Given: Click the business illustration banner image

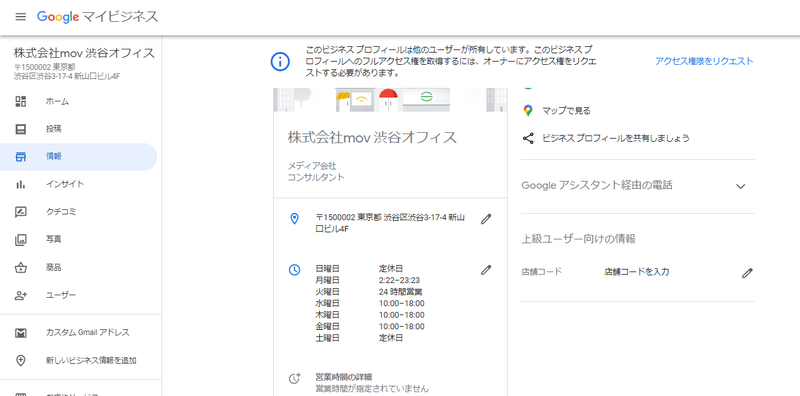Looking at the screenshot, I should pyautogui.click(x=390, y=100).
